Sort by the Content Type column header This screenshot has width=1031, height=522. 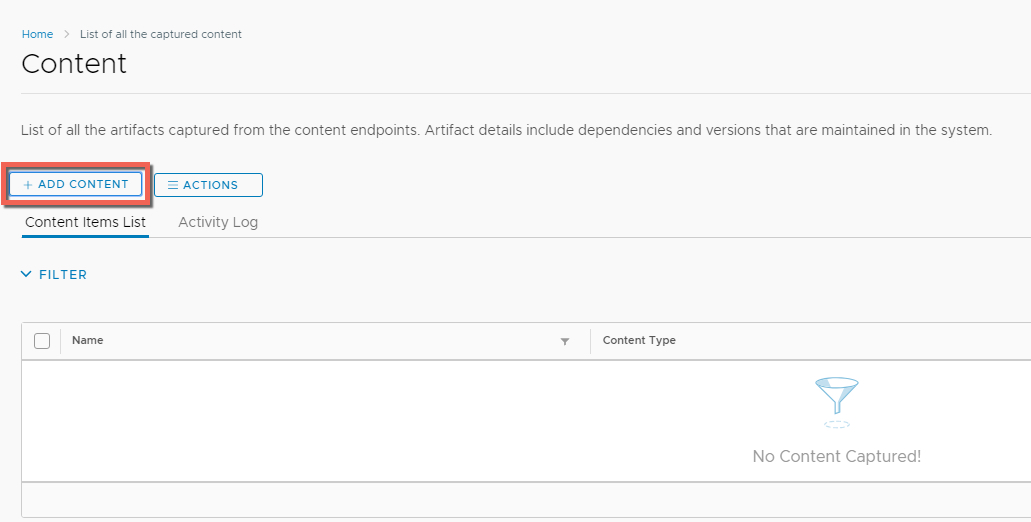coord(639,340)
